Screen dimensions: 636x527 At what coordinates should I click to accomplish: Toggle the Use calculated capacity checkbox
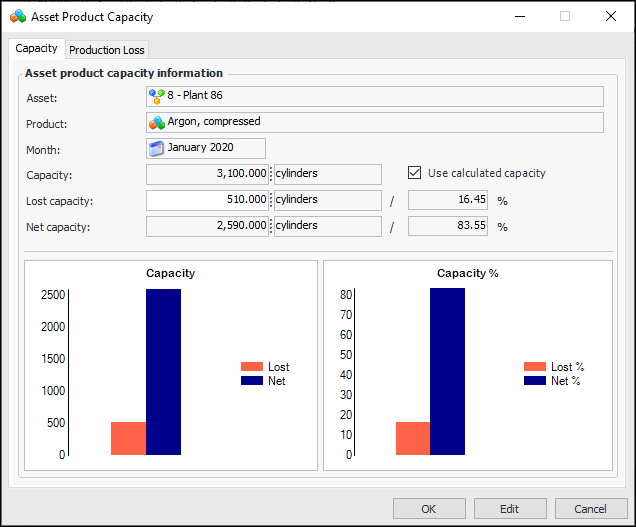(x=415, y=173)
